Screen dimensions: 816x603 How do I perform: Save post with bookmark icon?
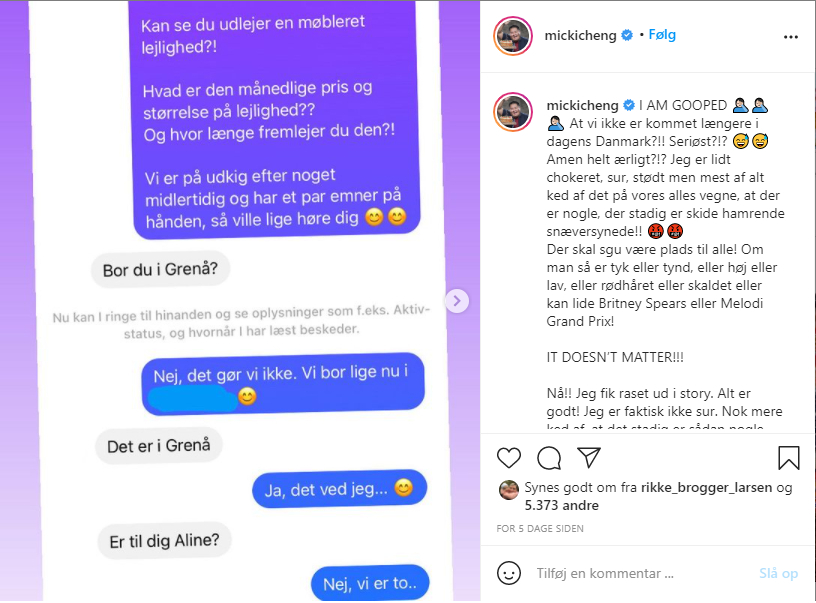pos(788,458)
